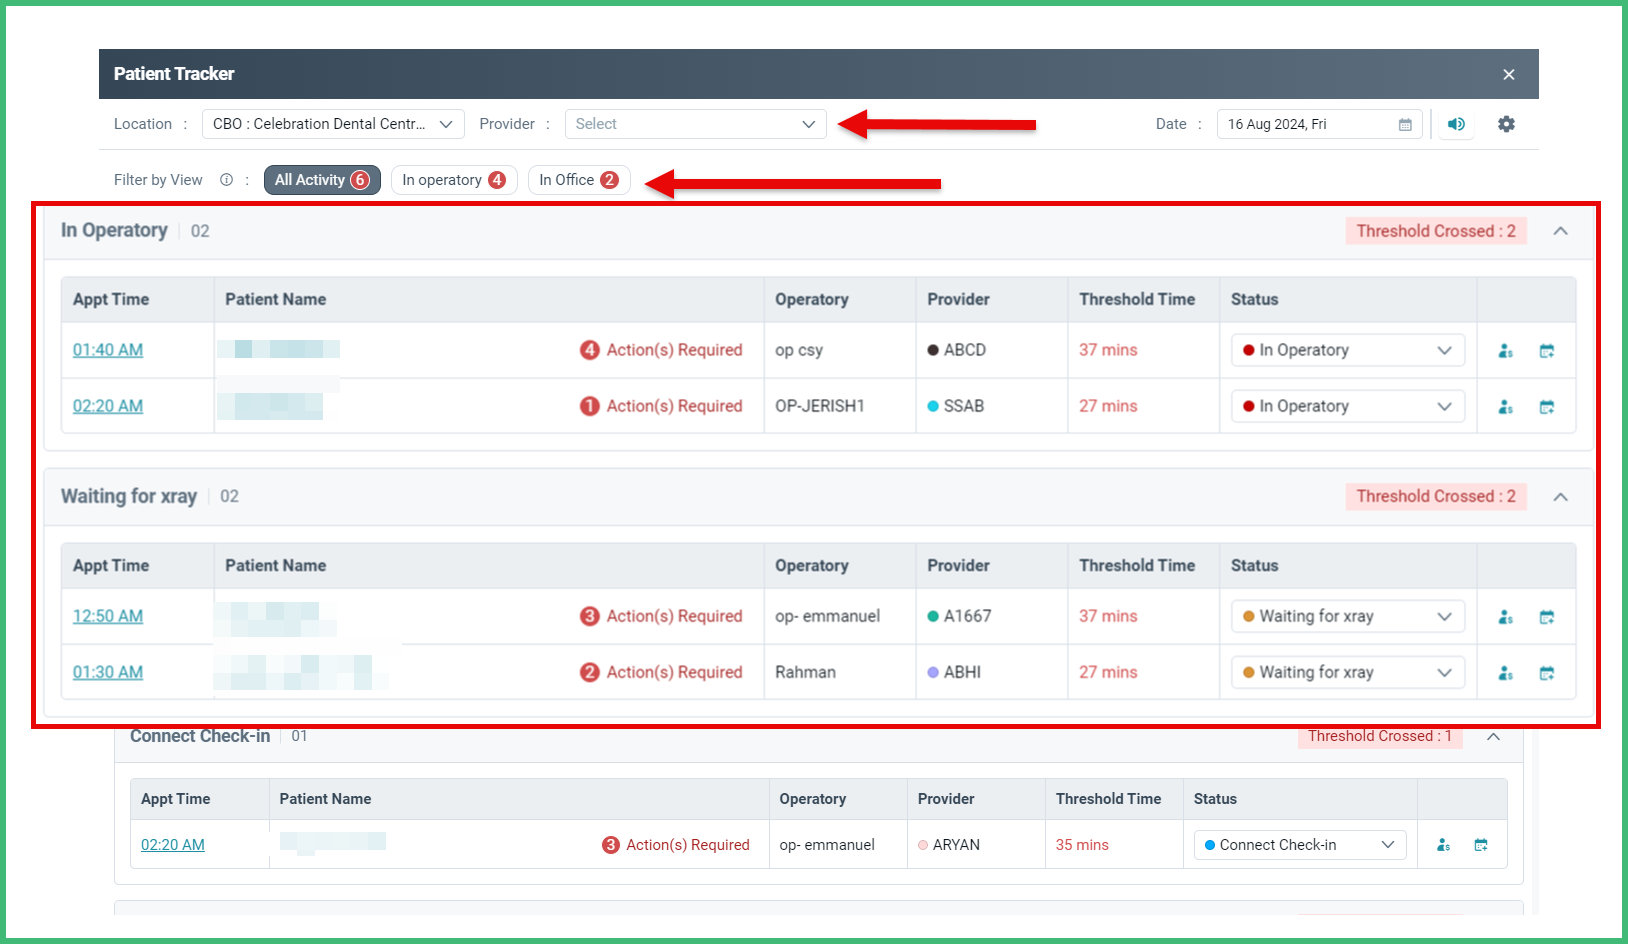Open the appointment calendar icon for the Connect Check-in patient
1628x944 pixels.
1481,844
